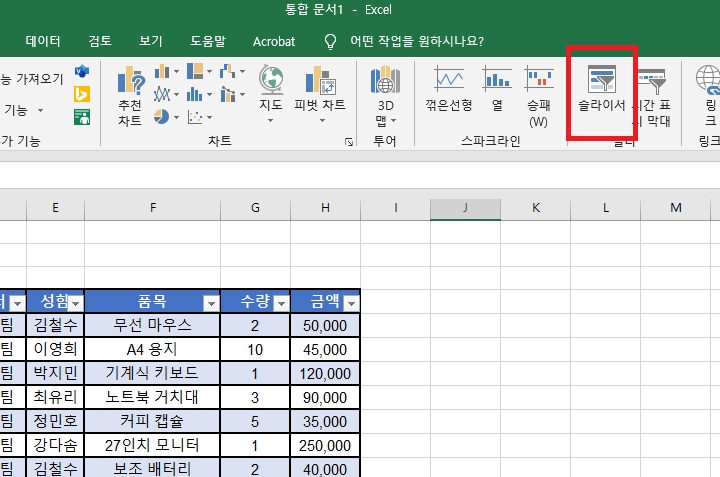
Task: Switch to the Acrobat ribbon tab
Action: click(x=274, y=42)
